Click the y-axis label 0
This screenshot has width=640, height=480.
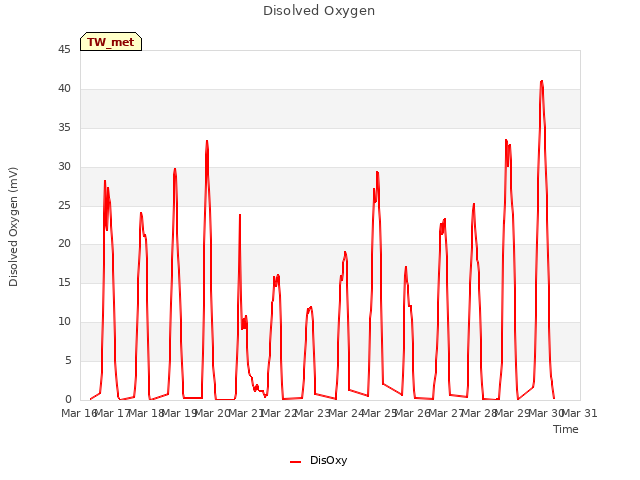[68, 399]
